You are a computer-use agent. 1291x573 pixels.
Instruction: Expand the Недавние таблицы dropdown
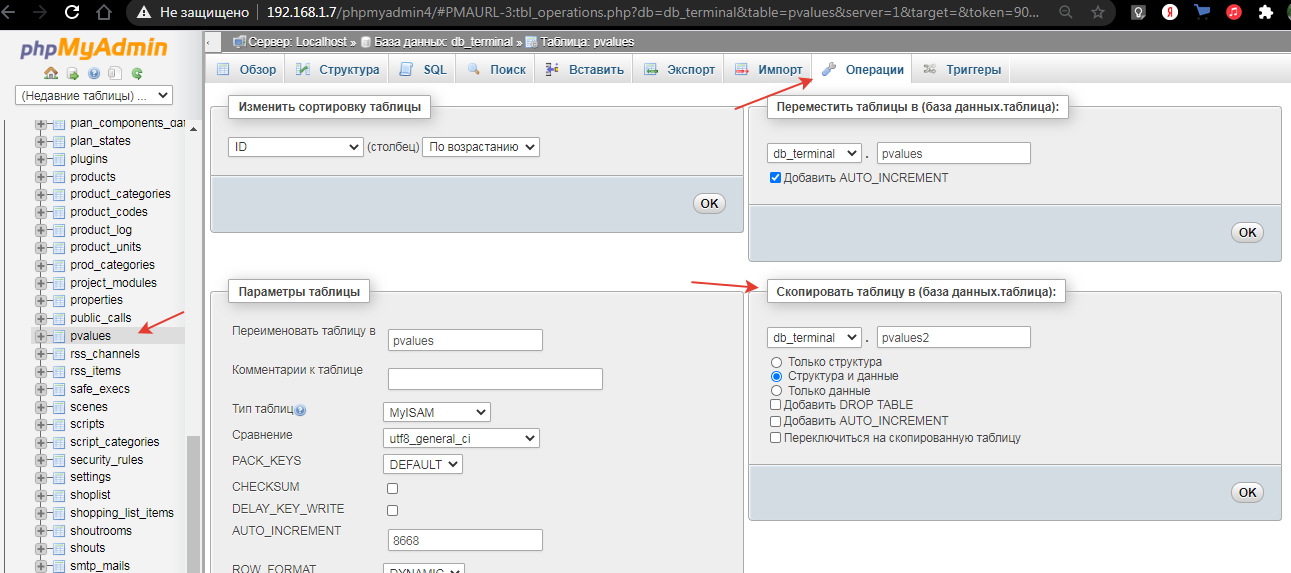point(95,96)
